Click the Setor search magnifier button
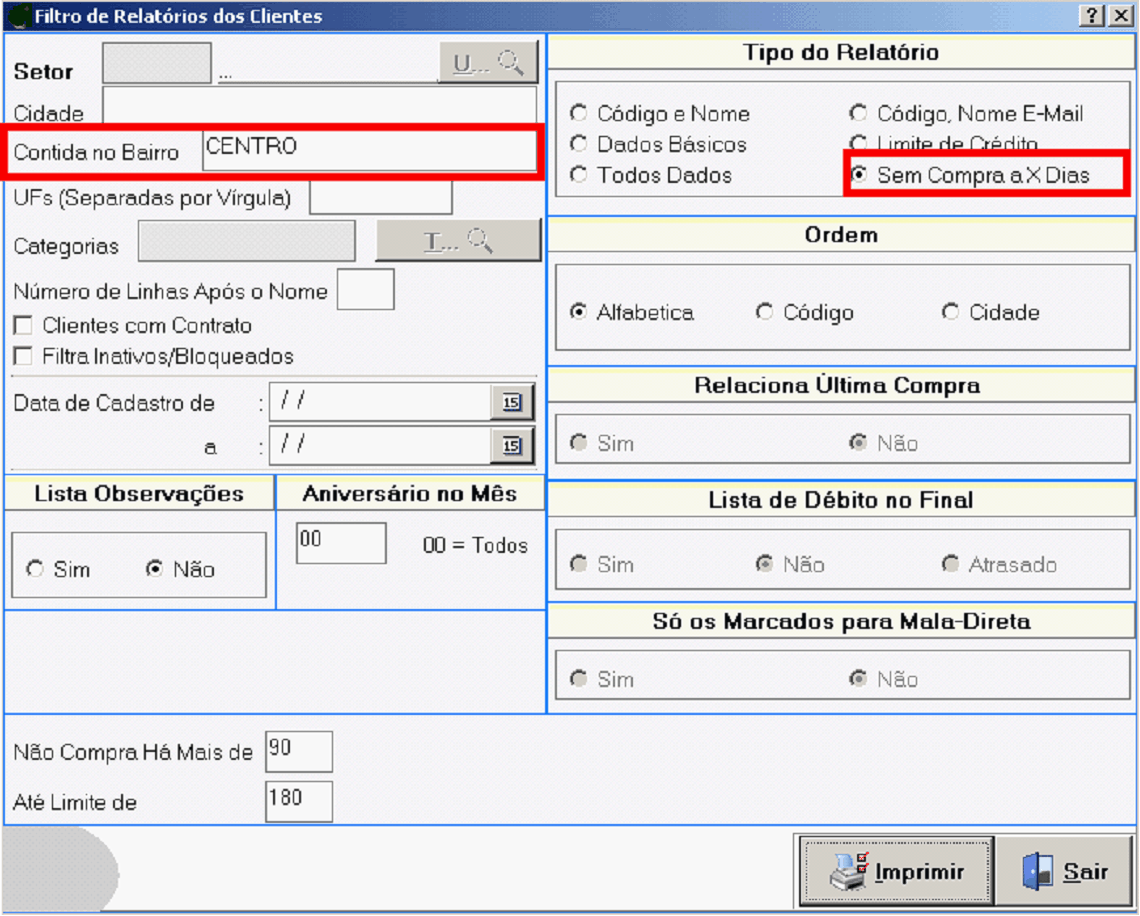 pyautogui.click(x=488, y=63)
